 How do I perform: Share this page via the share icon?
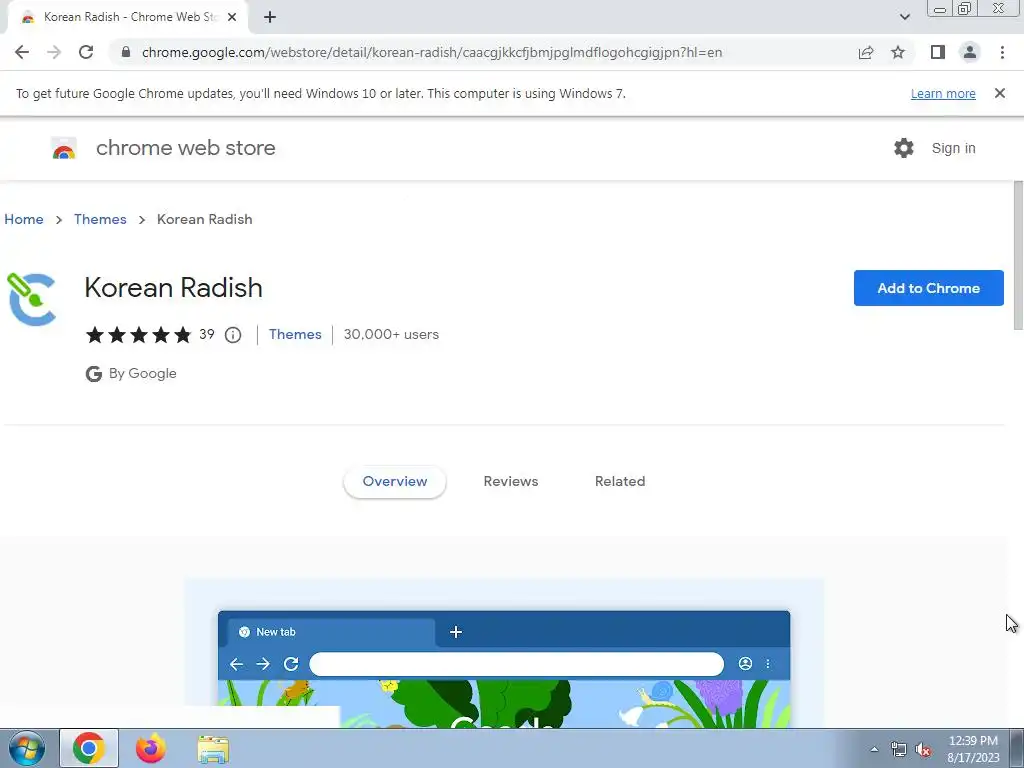(866, 52)
